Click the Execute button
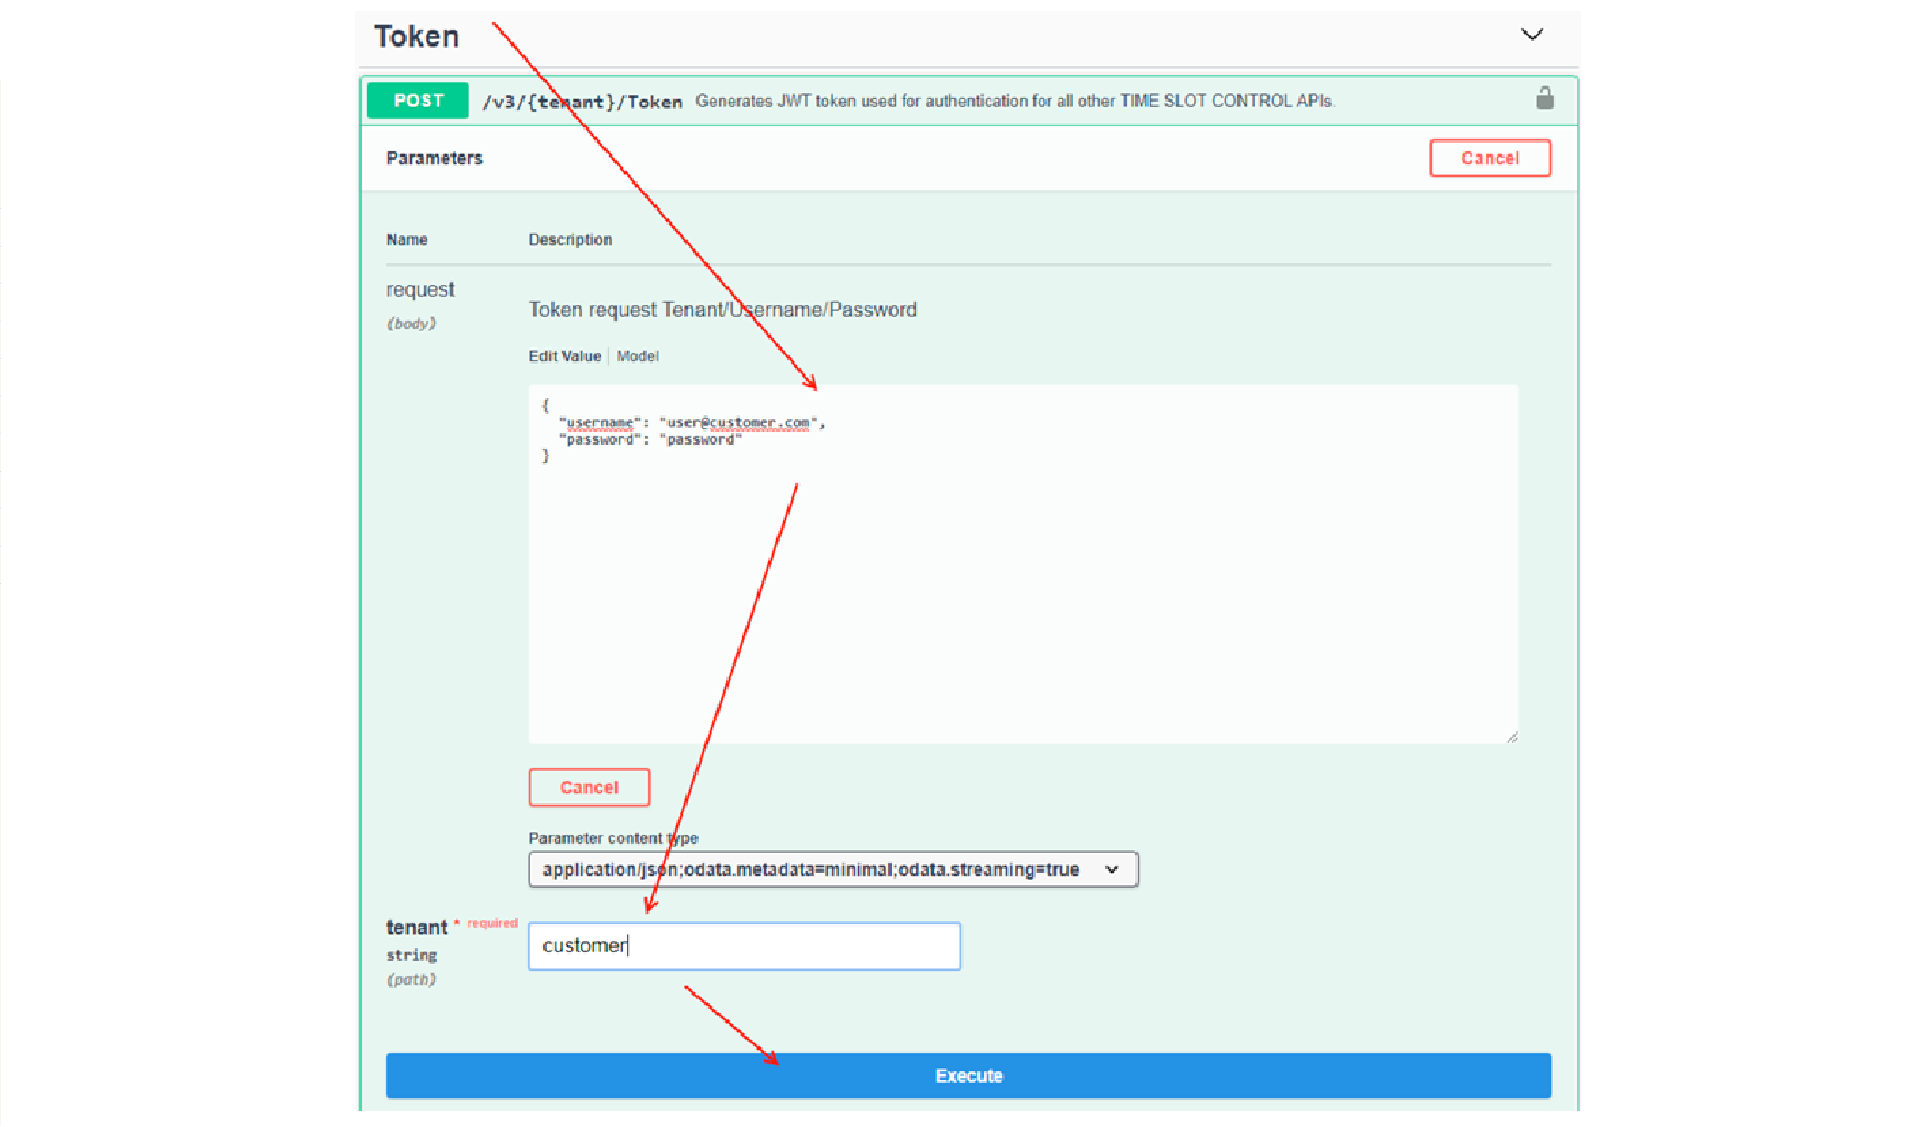Viewport: 1917px width, 1127px height. (x=968, y=1075)
